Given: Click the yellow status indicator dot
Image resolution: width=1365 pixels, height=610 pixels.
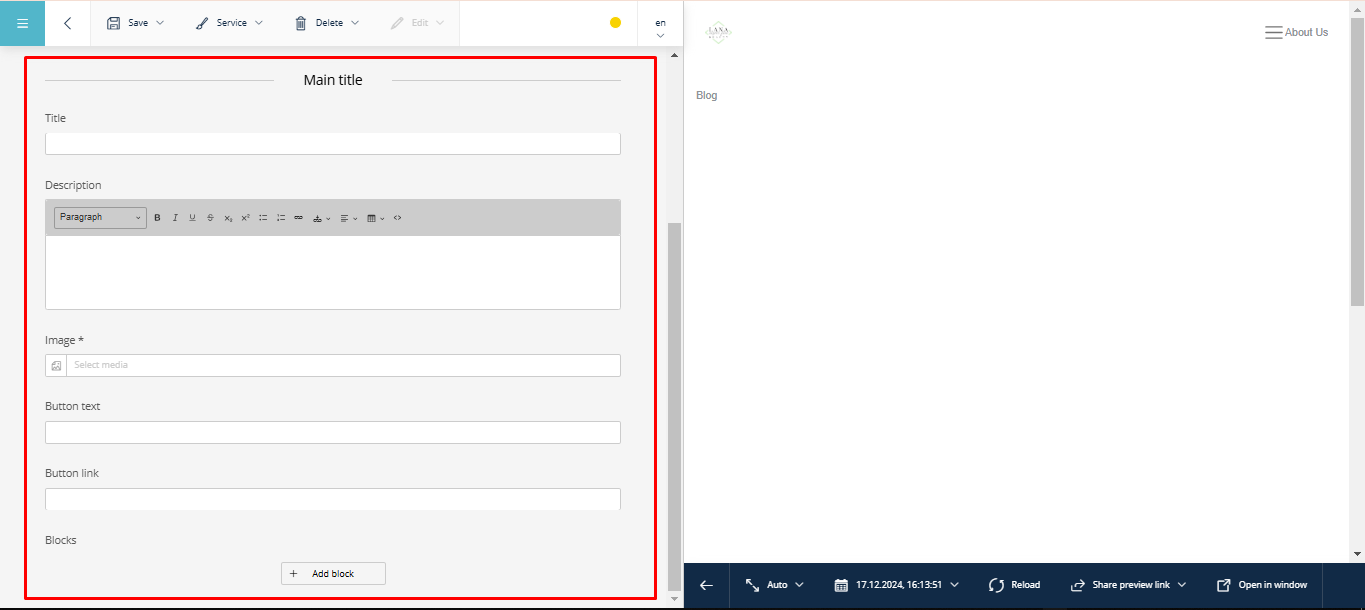Looking at the screenshot, I should pyautogui.click(x=615, y=23).
